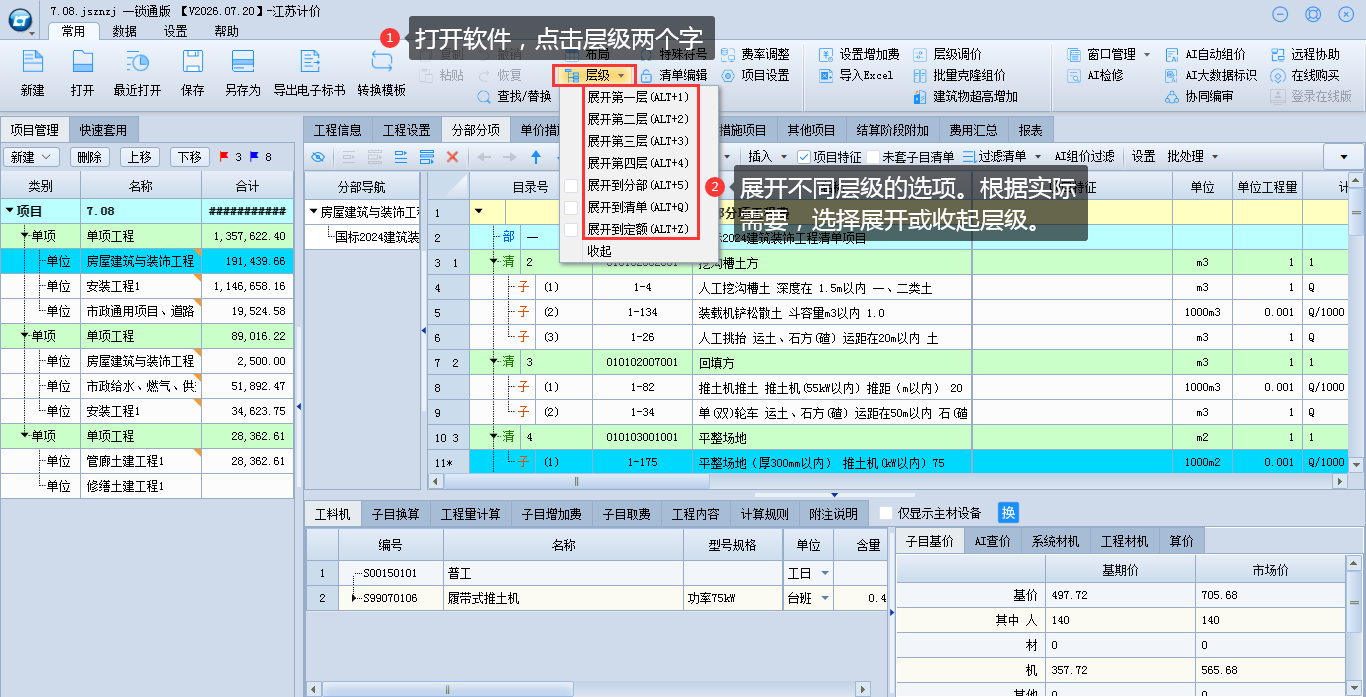Viewport: 1366px width, 697px height.
Task: Check the 未套子目清单 checkbox
Action: tap(873, 157)
